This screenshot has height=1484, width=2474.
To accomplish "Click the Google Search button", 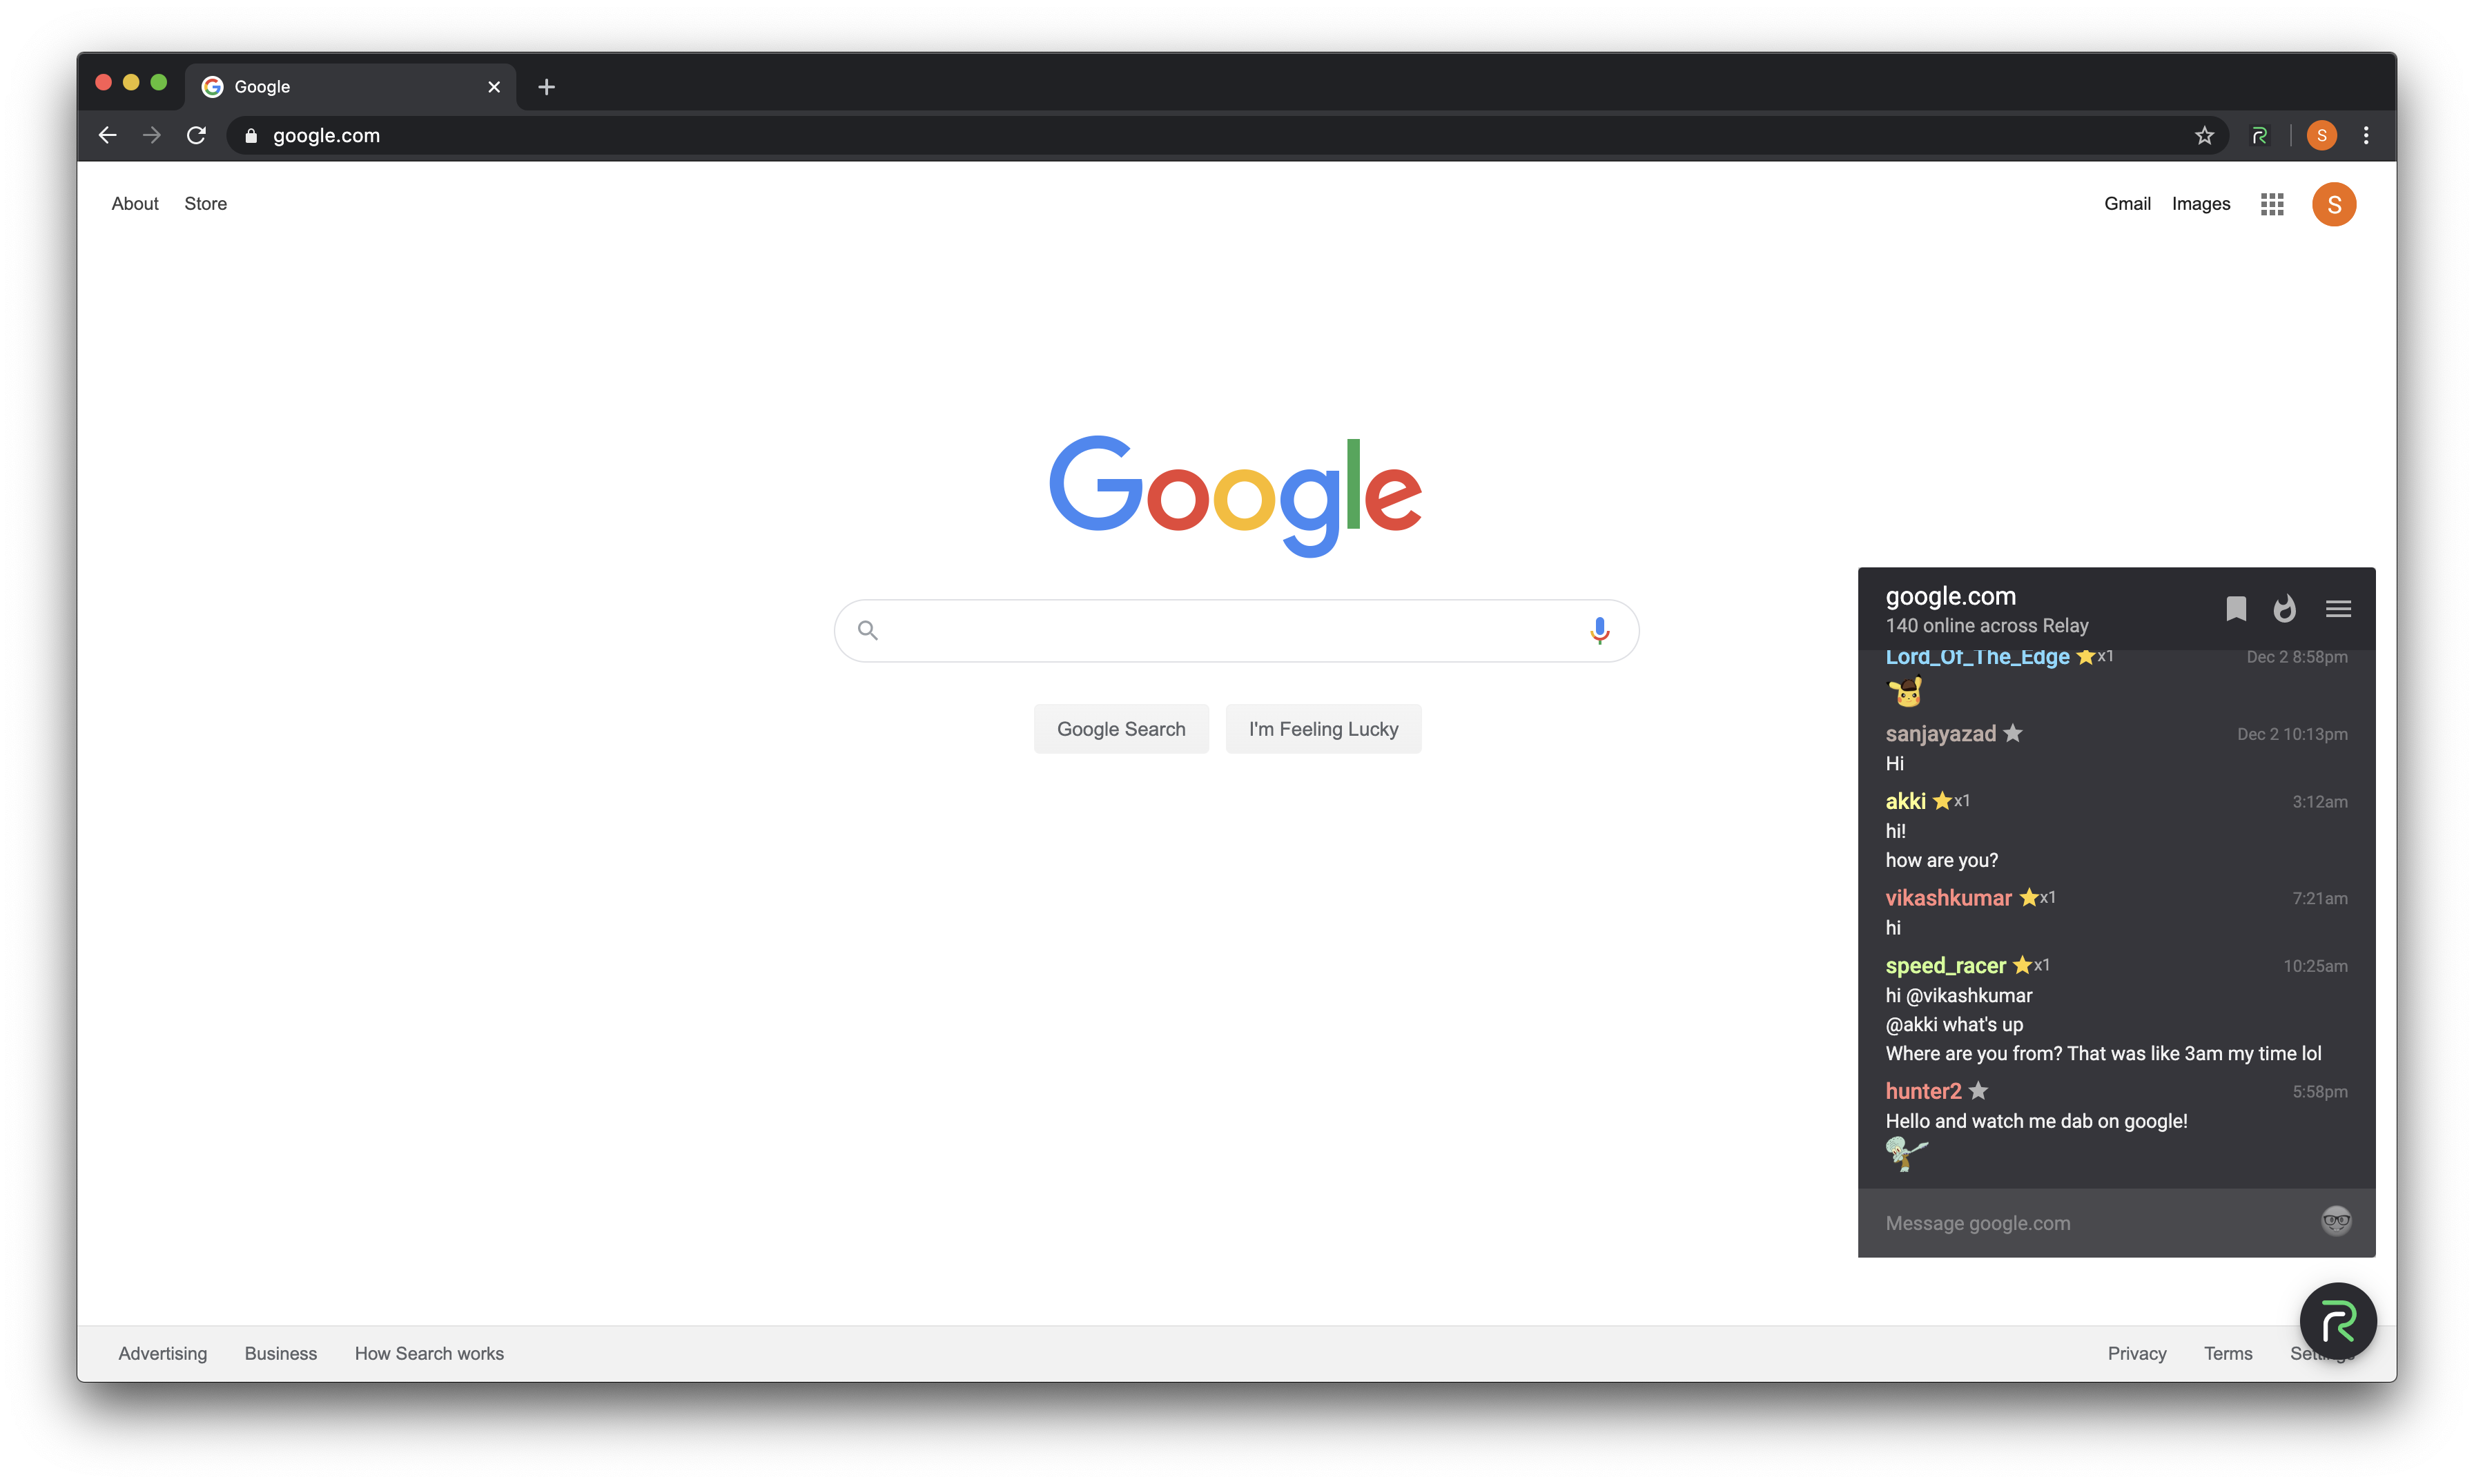I will tap(1121, 729).
